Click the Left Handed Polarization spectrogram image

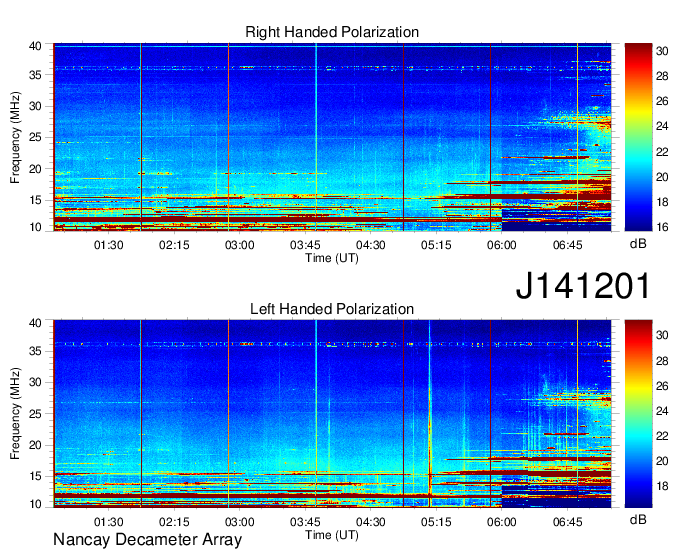(332, 414)
